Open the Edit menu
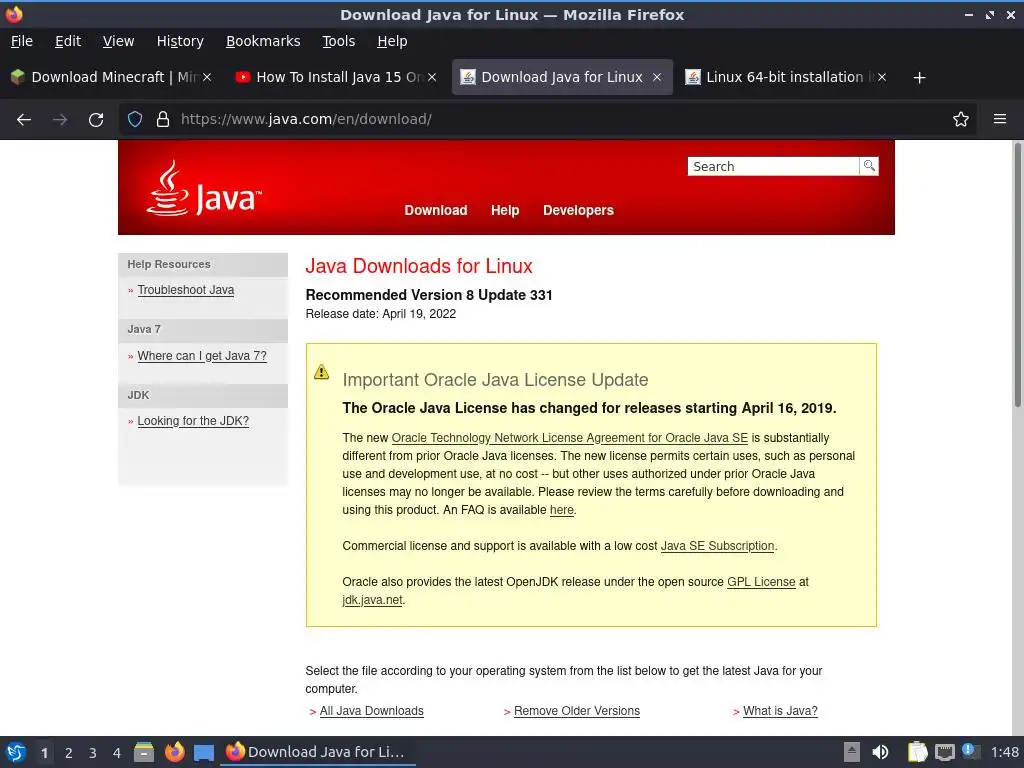This screenshot has height=768, width=1024. (x=68, y=41)
